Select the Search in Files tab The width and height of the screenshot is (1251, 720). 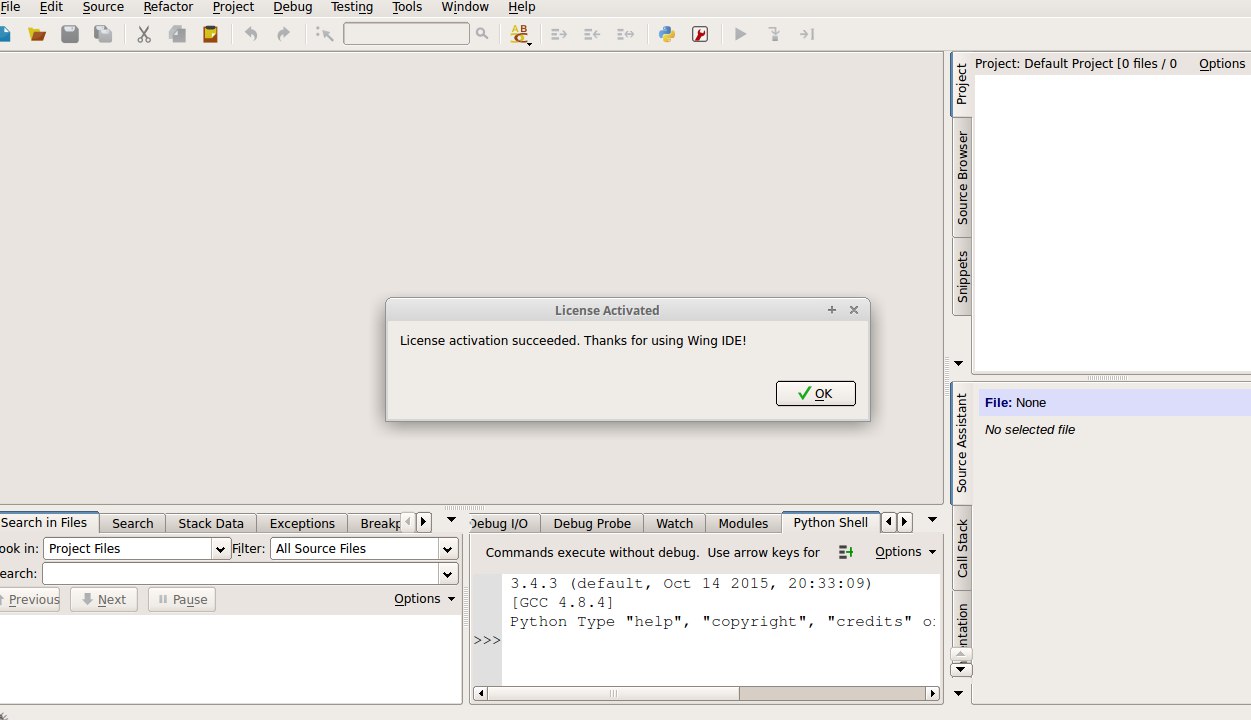click(x=45, y=522)
